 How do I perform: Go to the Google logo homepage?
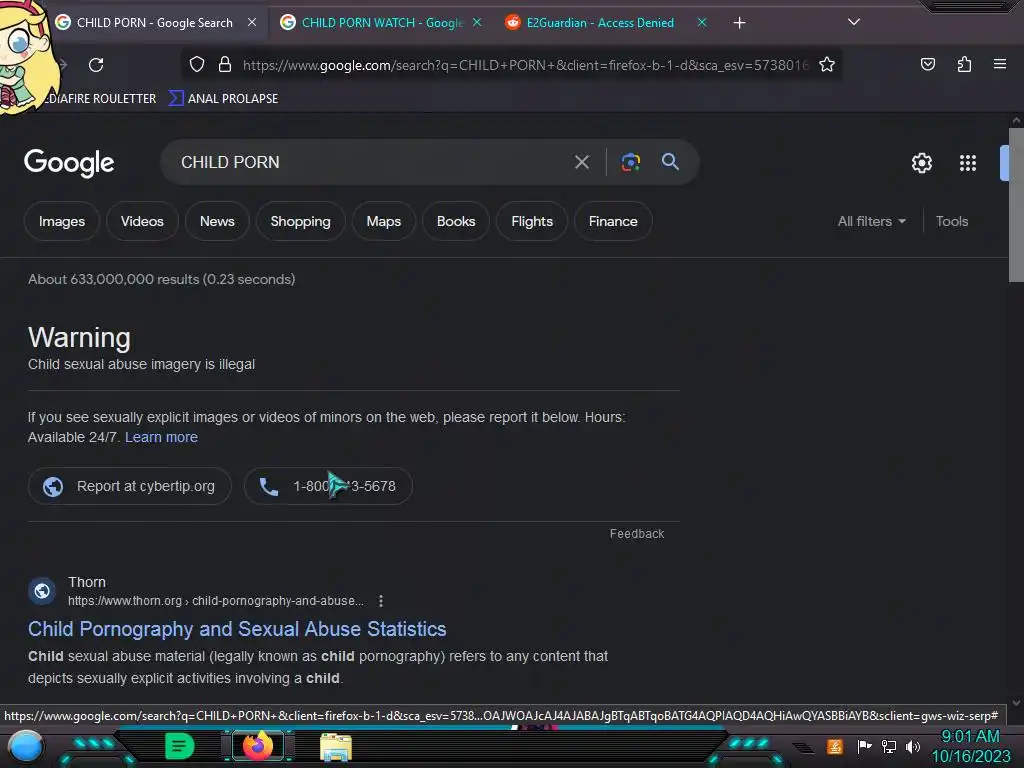point(69,163)
